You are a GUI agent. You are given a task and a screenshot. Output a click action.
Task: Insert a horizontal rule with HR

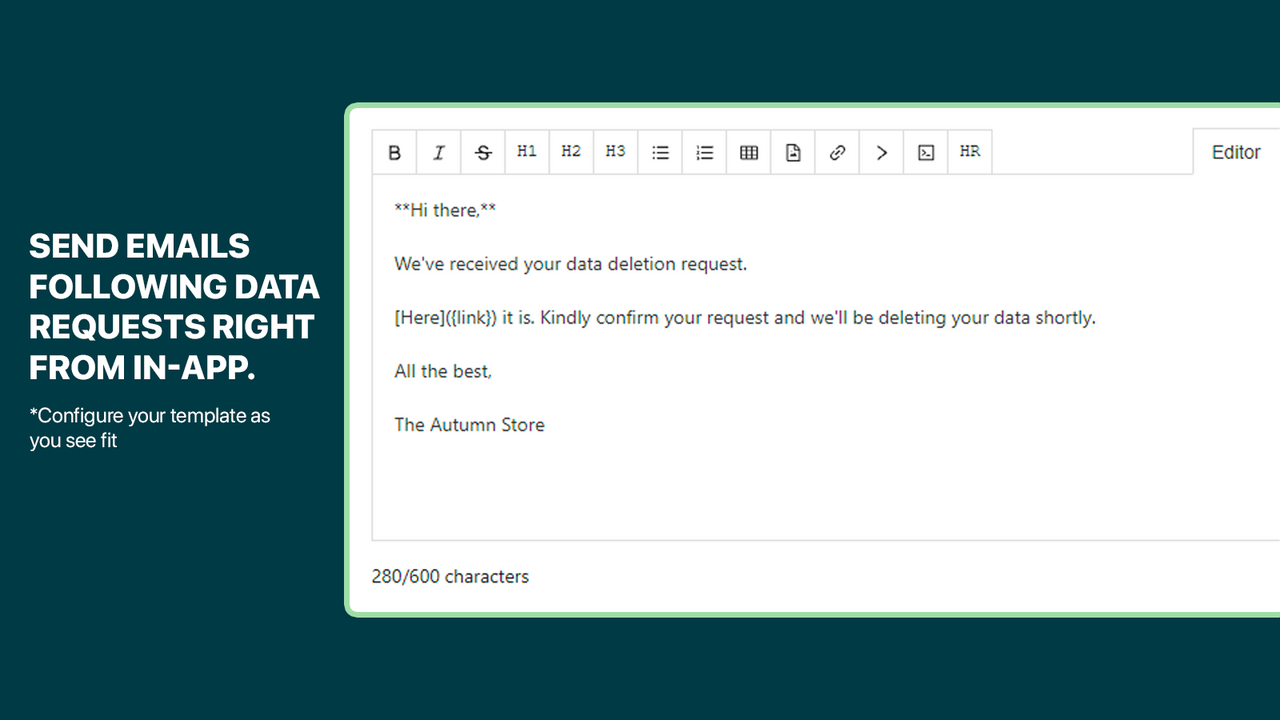pos(970,152)
